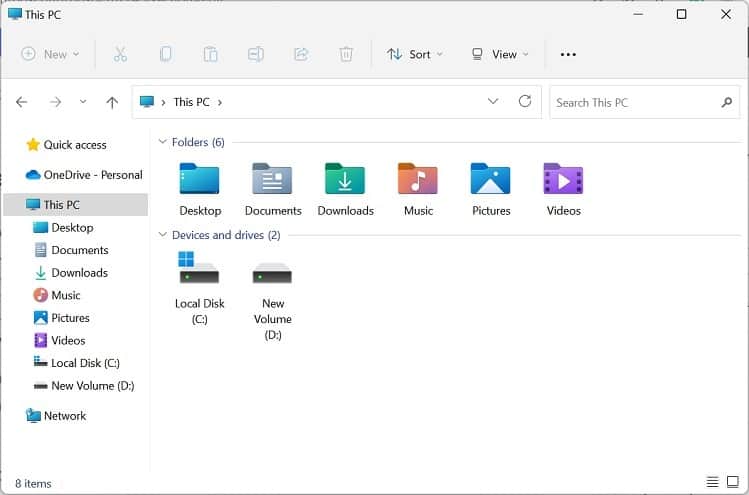Image resolution: width=749 pixels, height=495 pixels.
Task: Refresh the This PC view
Action: (x=525, y=101)
